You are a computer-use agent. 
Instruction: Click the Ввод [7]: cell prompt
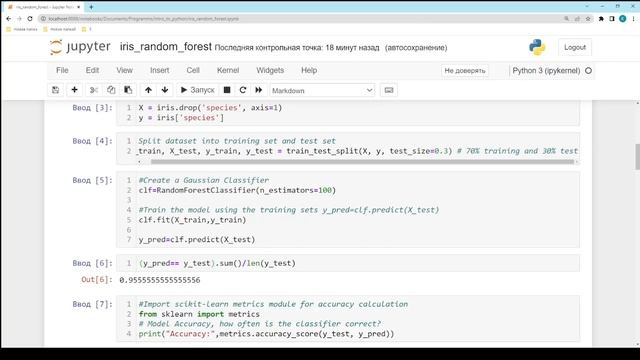tap(93, 304)
